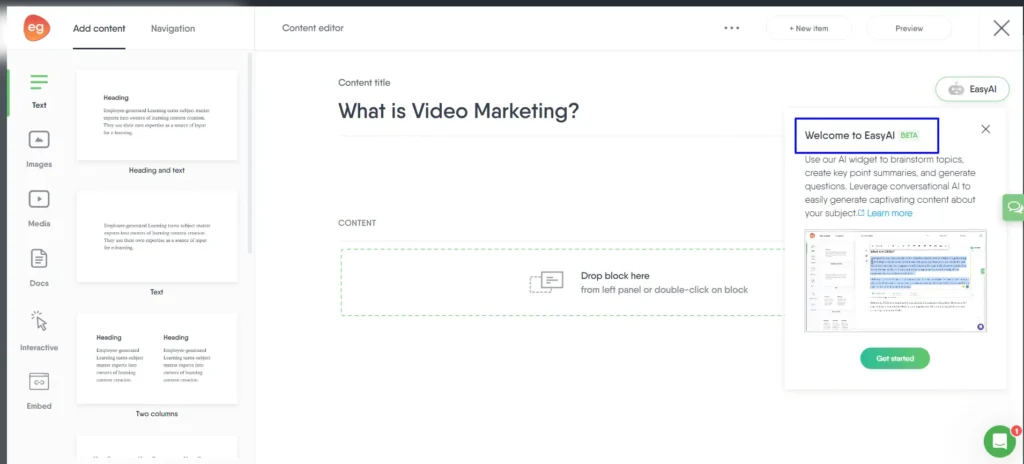Select the Text category icon

[x=39, y=82]
